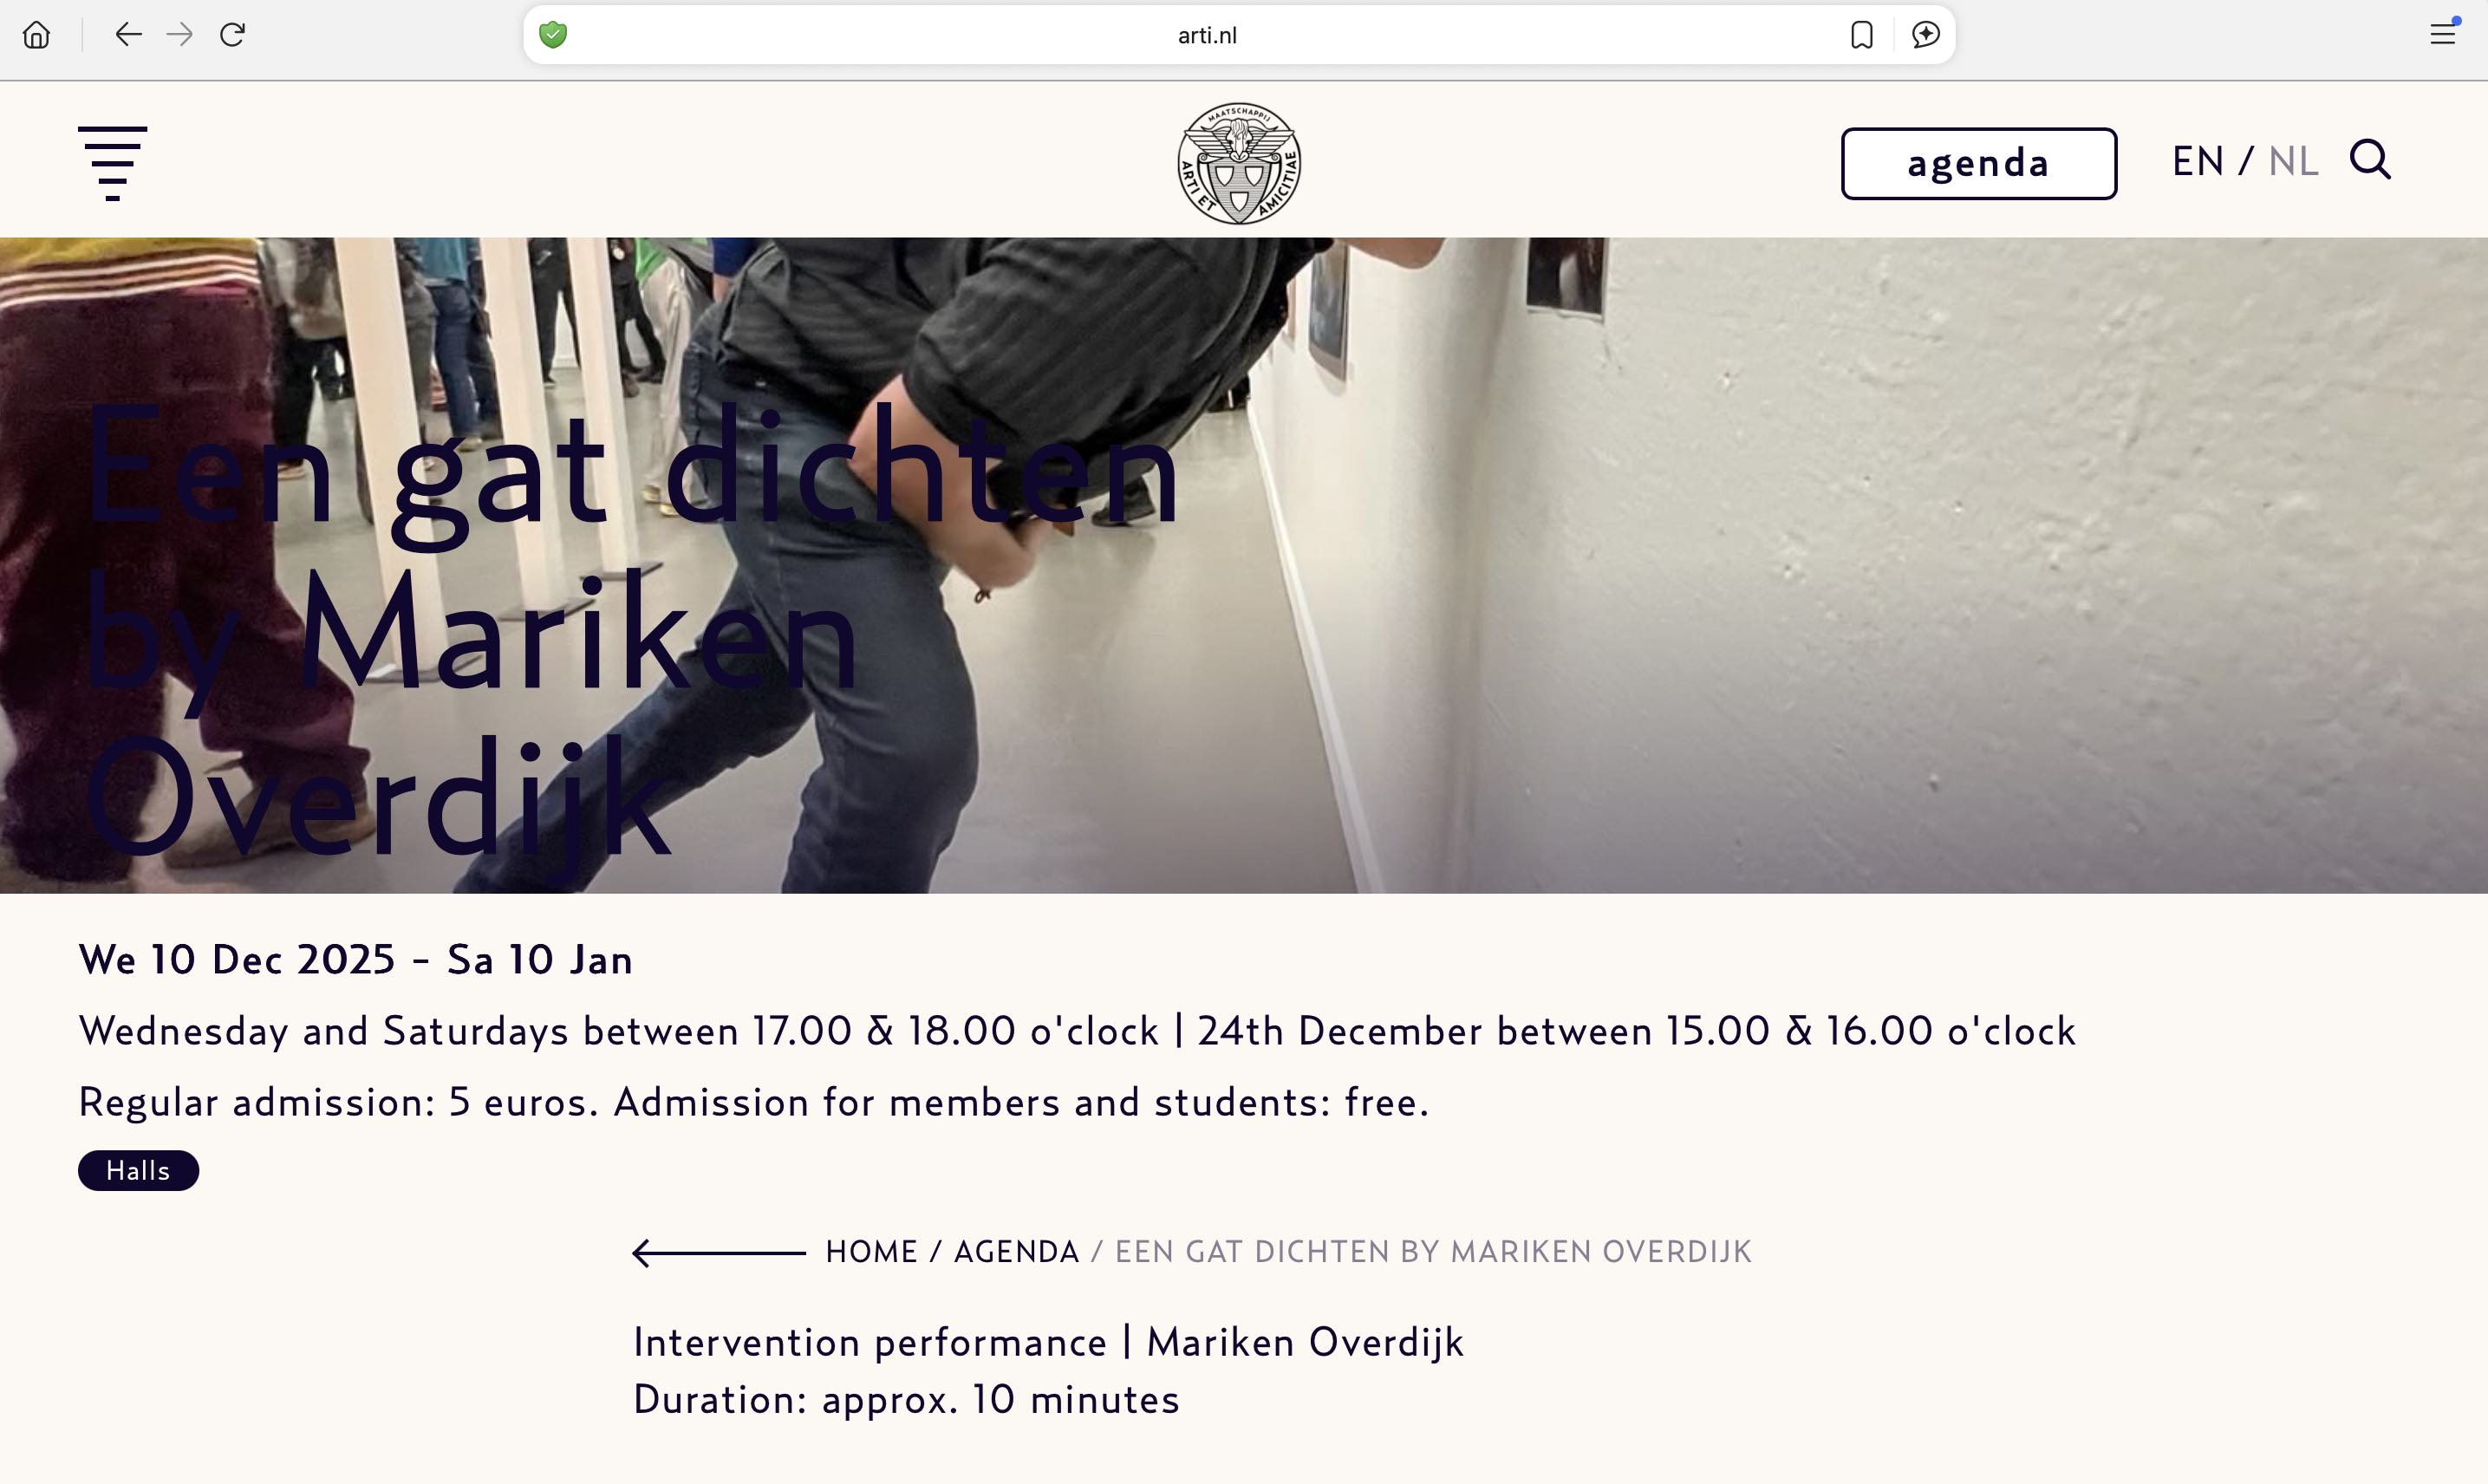Screen dimensions: 2488x1484
Task: Open the site search
Action: 2370,160
